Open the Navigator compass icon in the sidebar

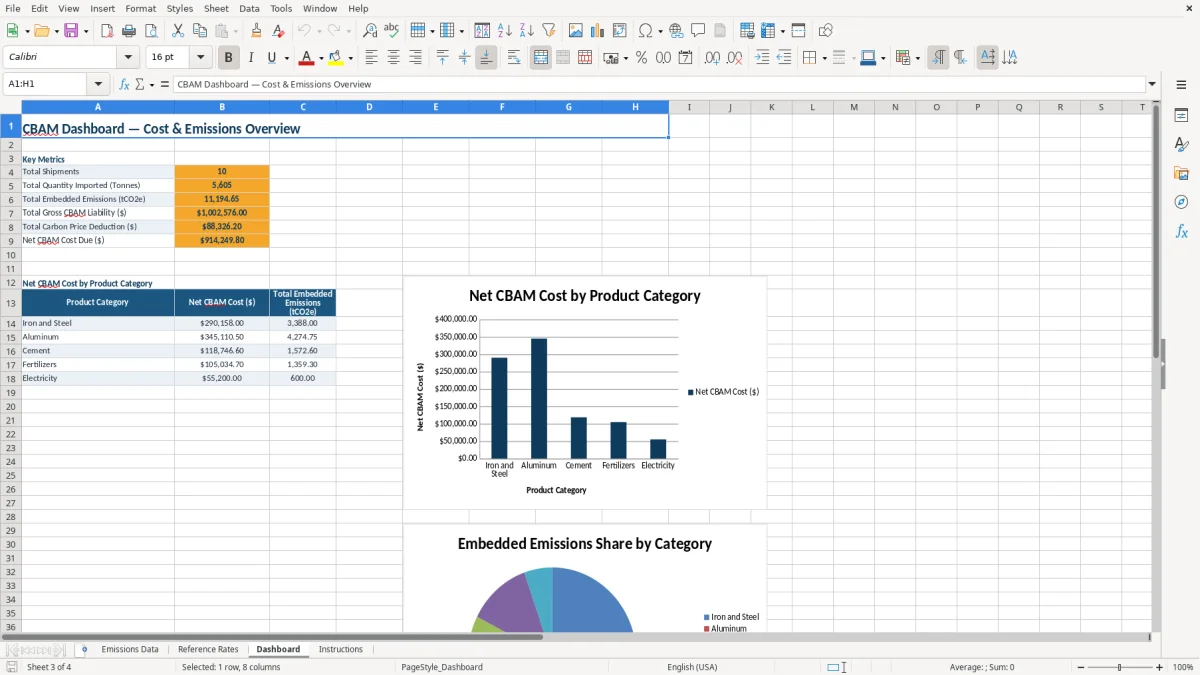[1181, 202]
